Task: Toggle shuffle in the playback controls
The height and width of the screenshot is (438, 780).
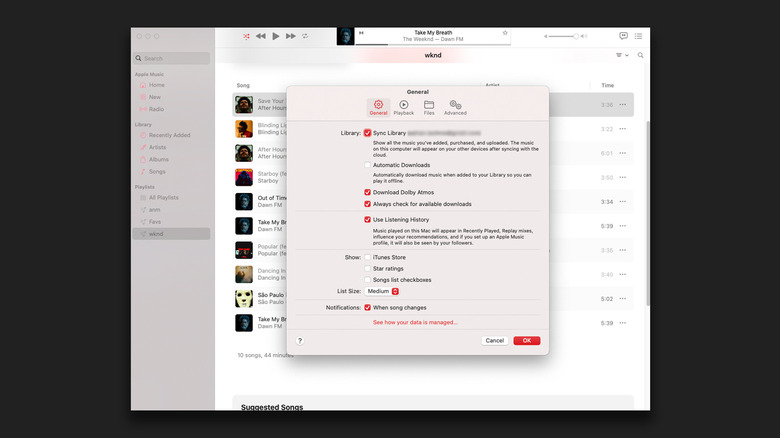Action: click(x=247, y=36)
